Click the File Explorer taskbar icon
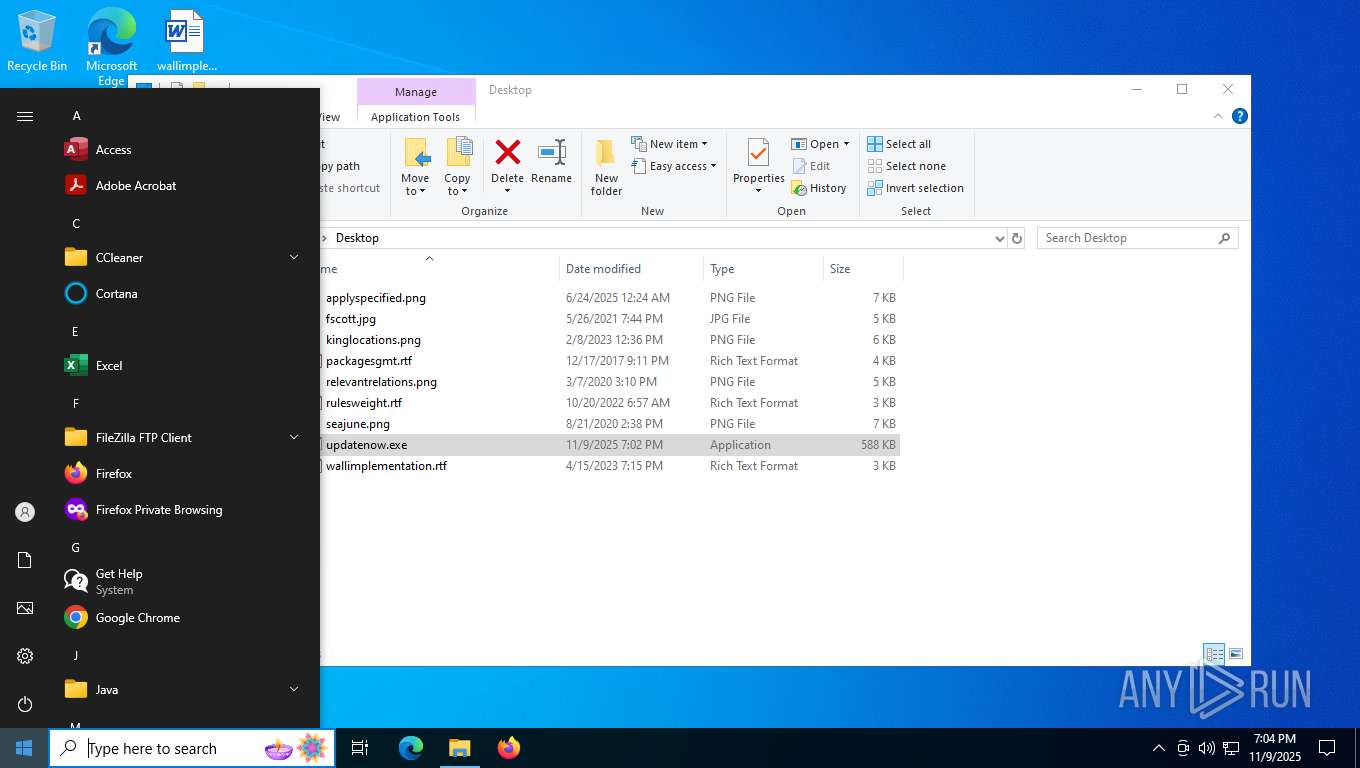The image size is (1360, 768). click(x=459, y=748)
